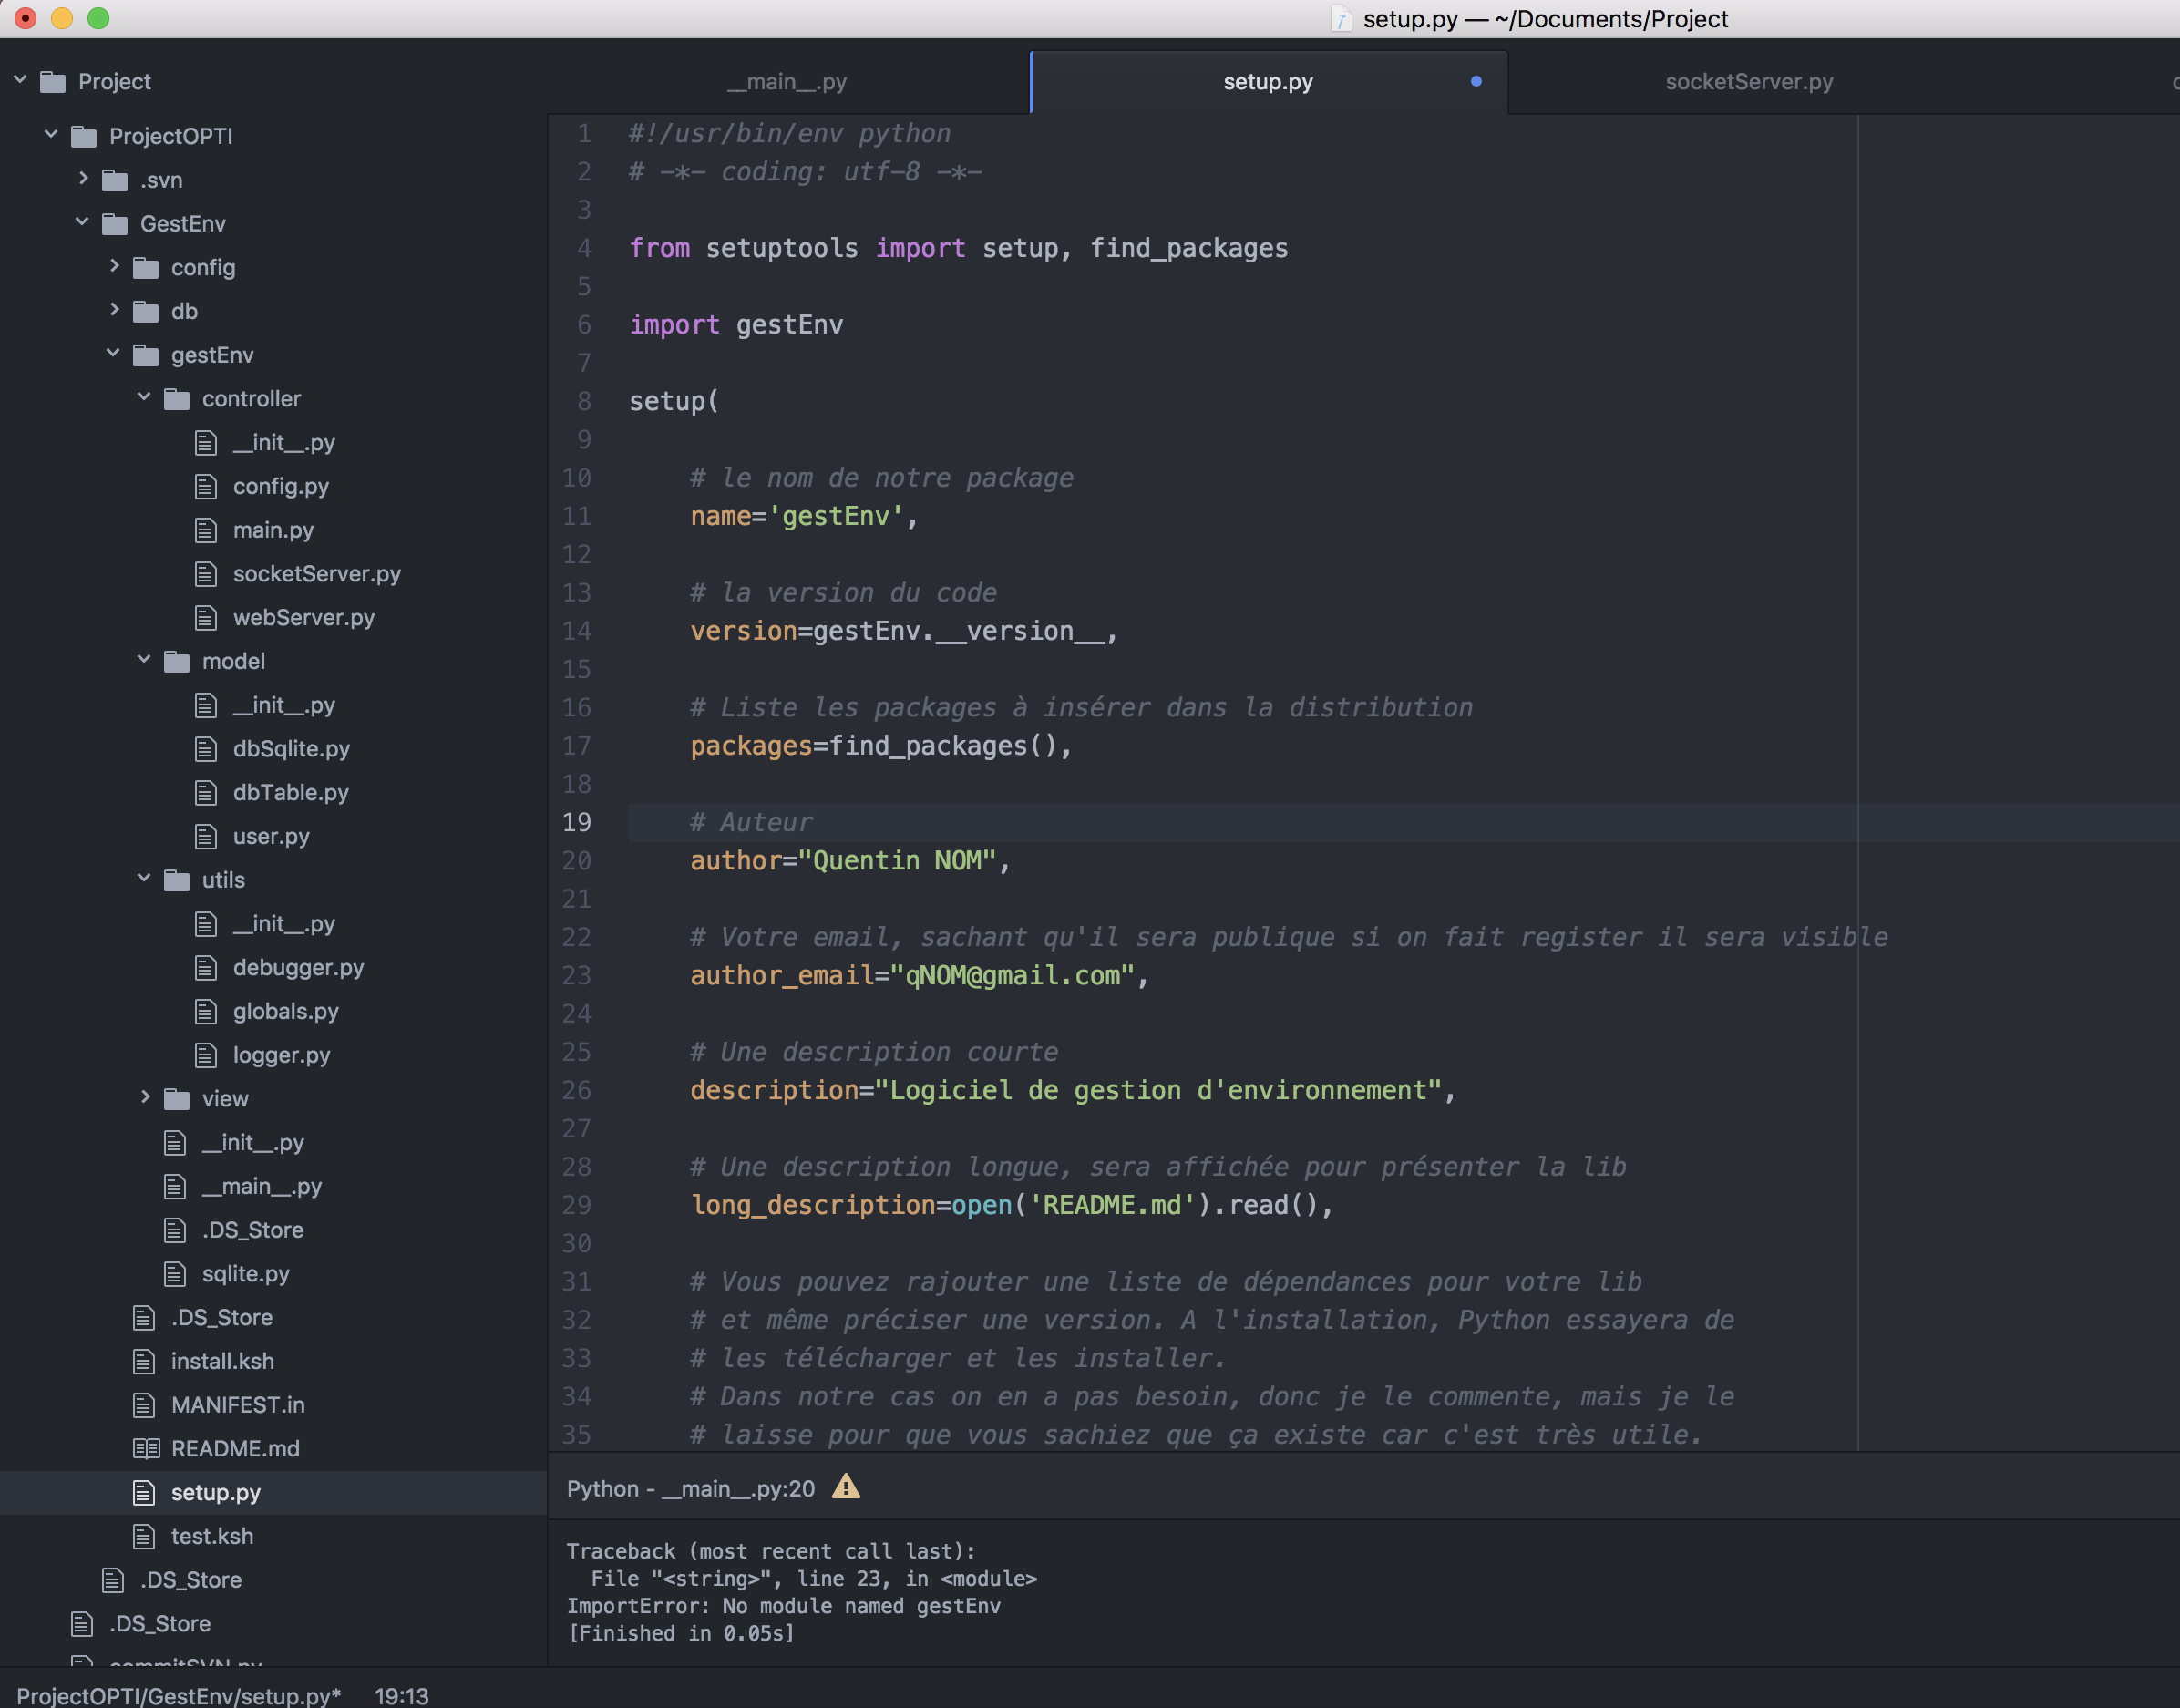The image size is (2180, 1708).
Task: Click the socketServer.py file icon in tree
Action: (x=206, y=574)
